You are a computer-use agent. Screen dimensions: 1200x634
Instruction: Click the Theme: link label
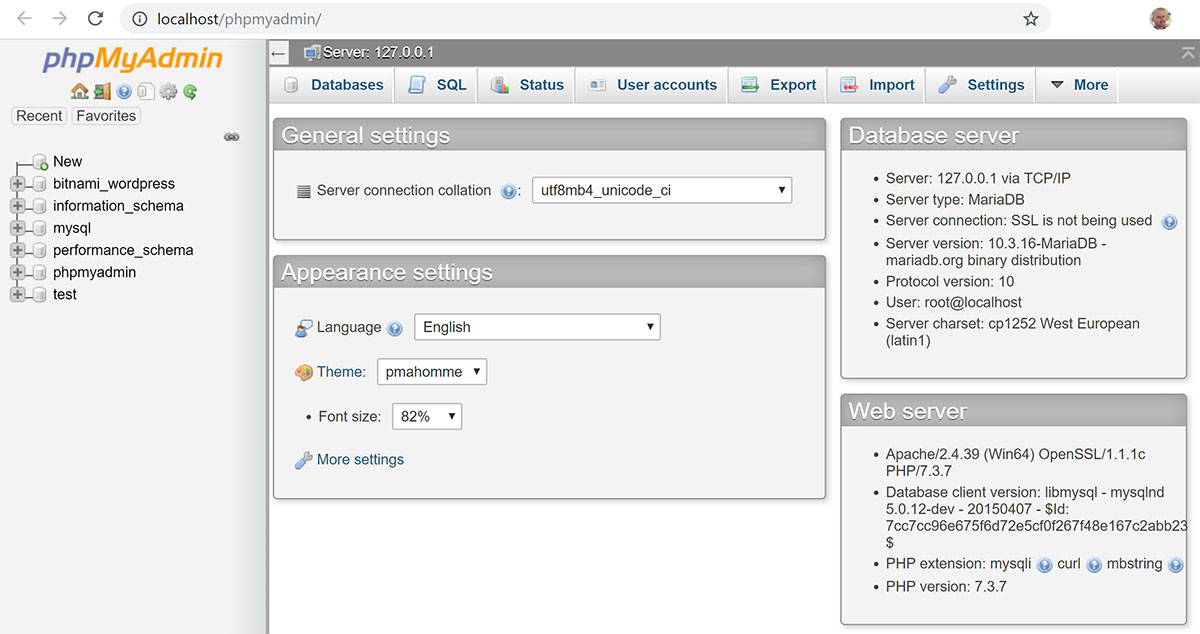pos(341,372)
